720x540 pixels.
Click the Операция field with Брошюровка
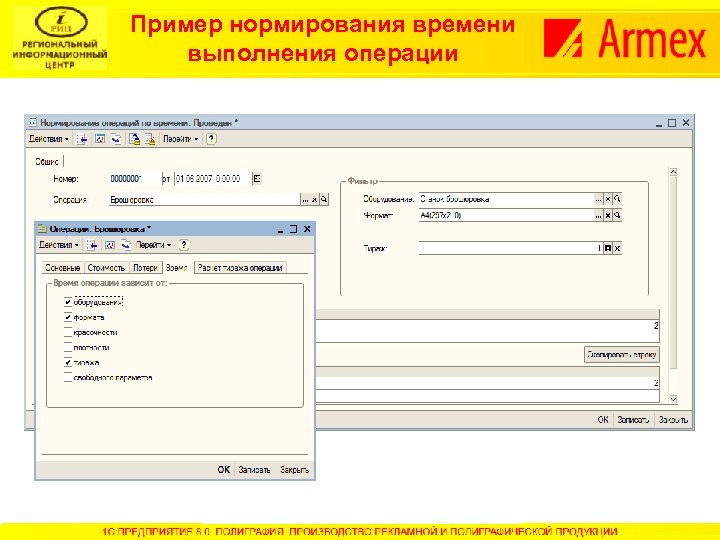tap(204, 200)
